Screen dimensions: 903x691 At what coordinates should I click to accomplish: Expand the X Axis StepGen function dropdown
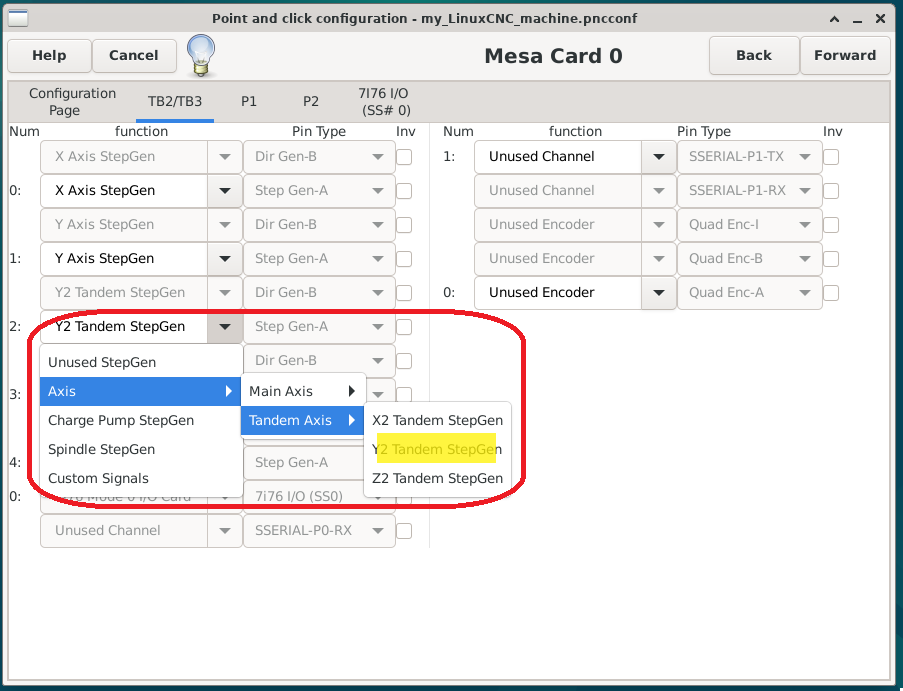(x=224, y=191)
